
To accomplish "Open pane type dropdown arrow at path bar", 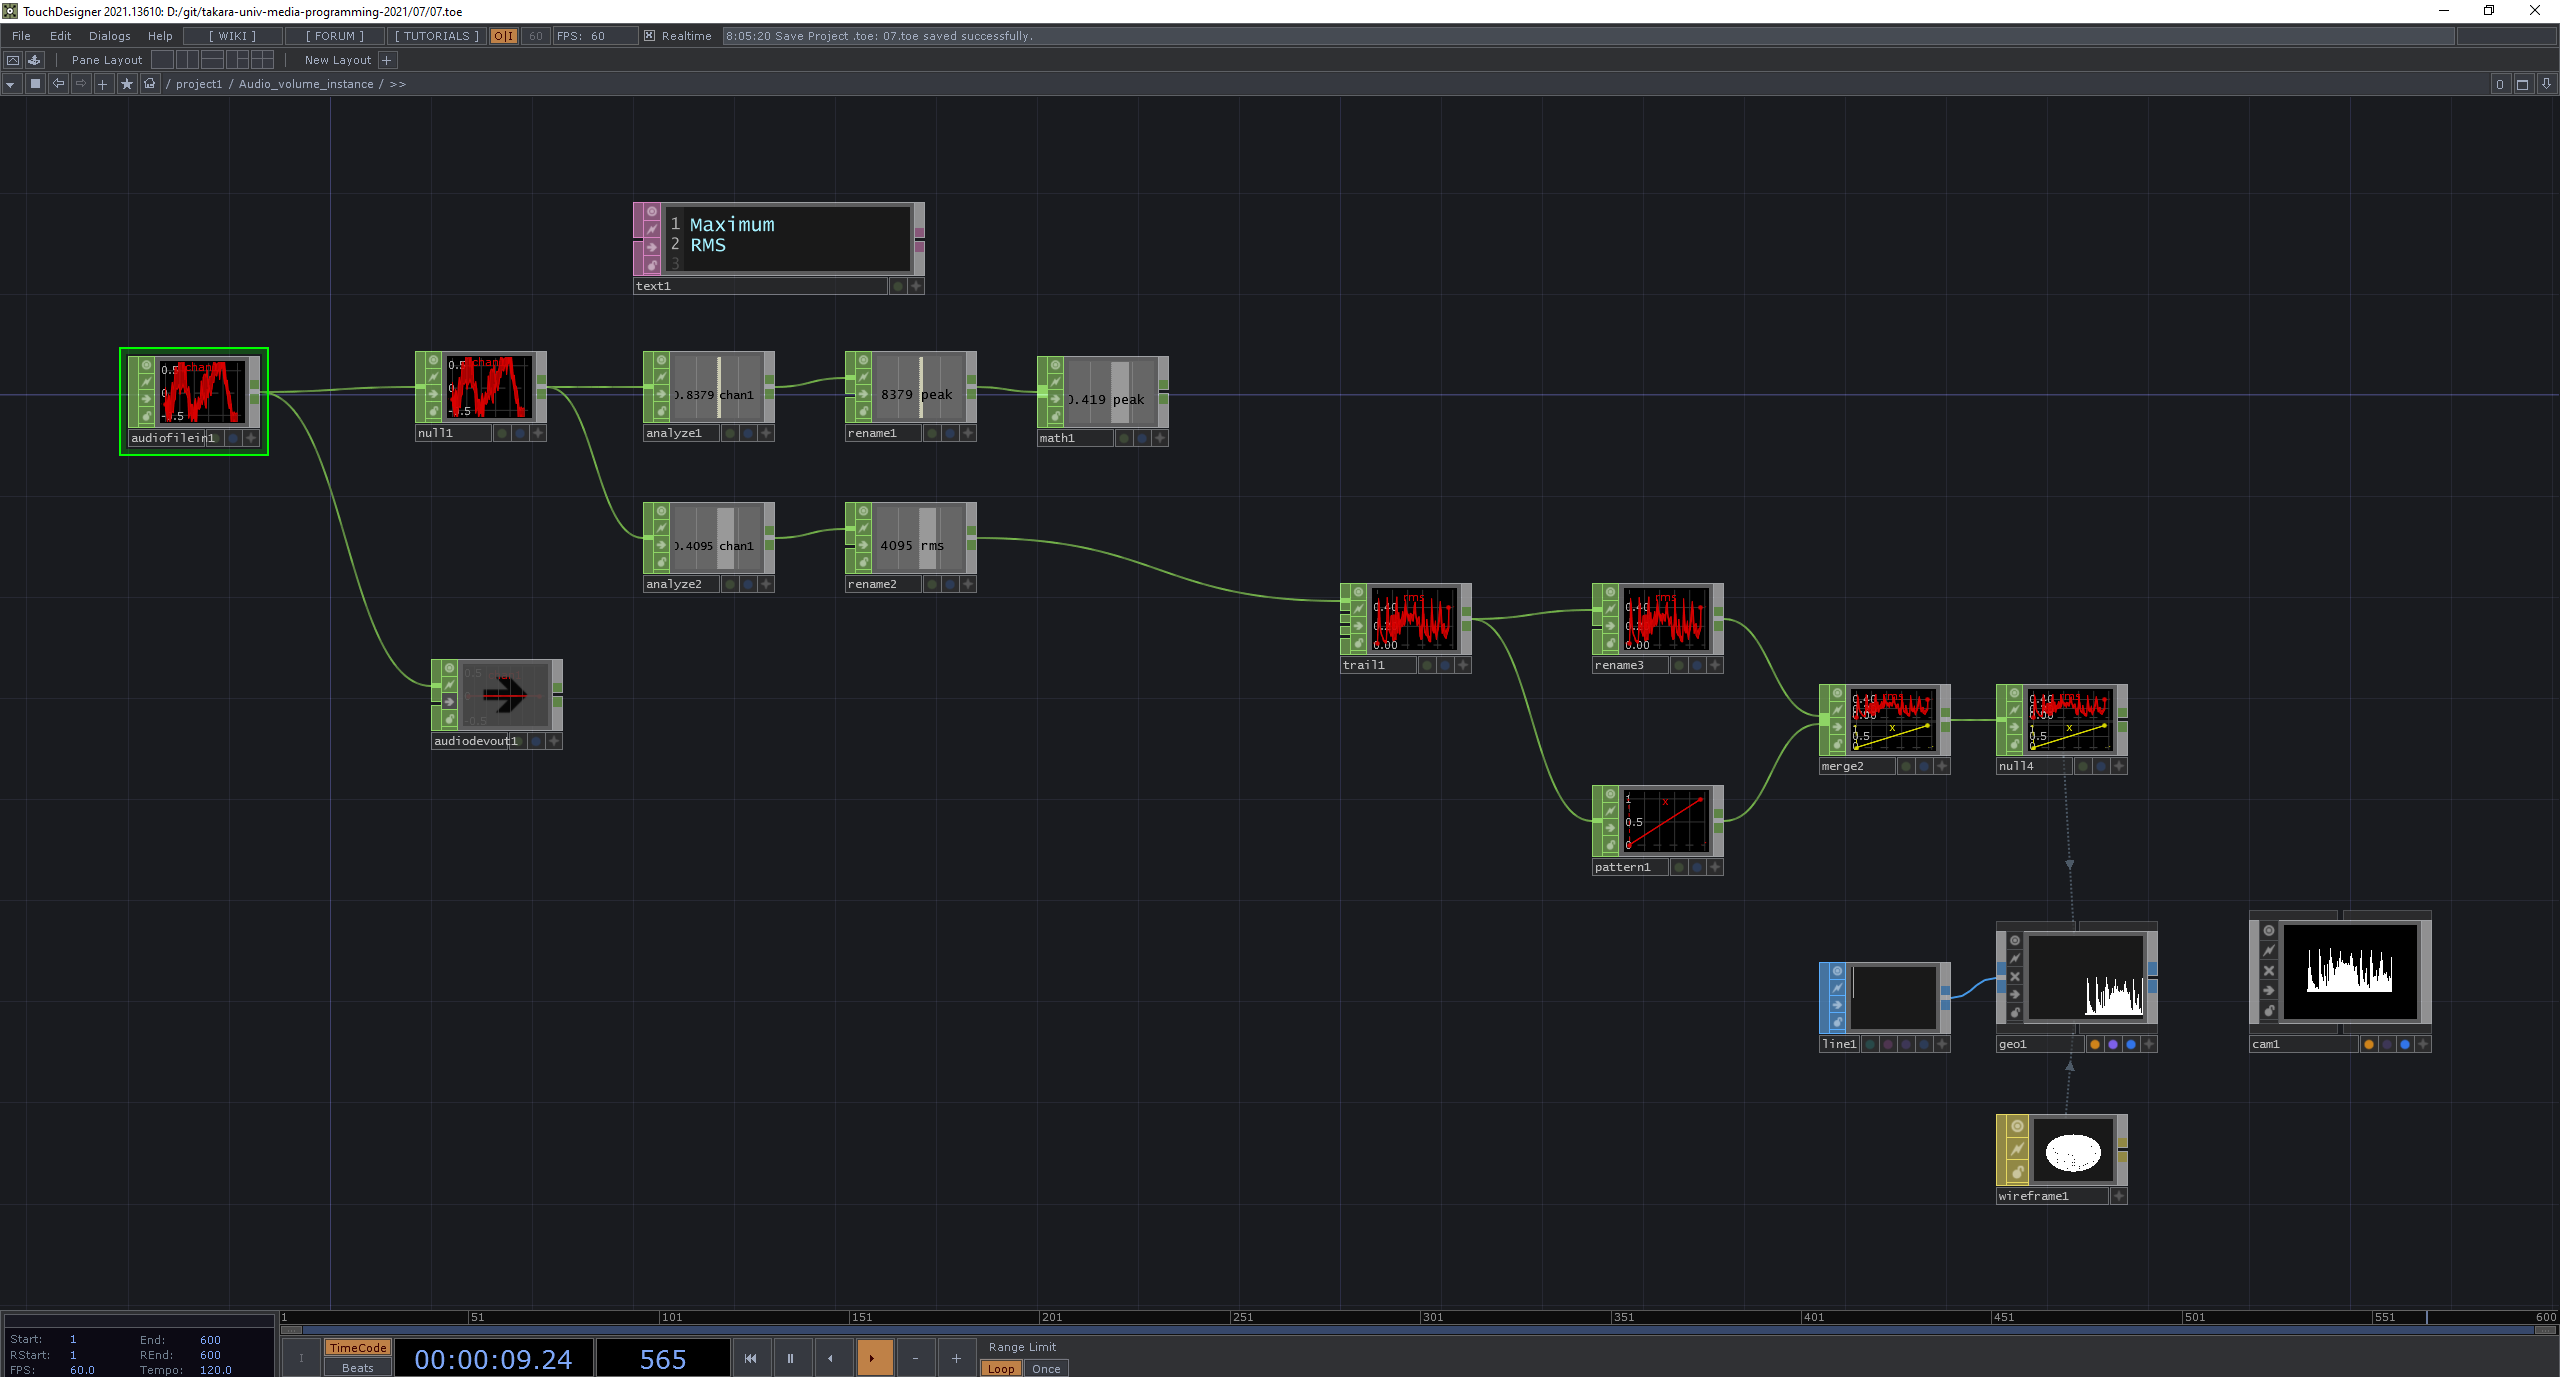I will [x=10, y=84].
